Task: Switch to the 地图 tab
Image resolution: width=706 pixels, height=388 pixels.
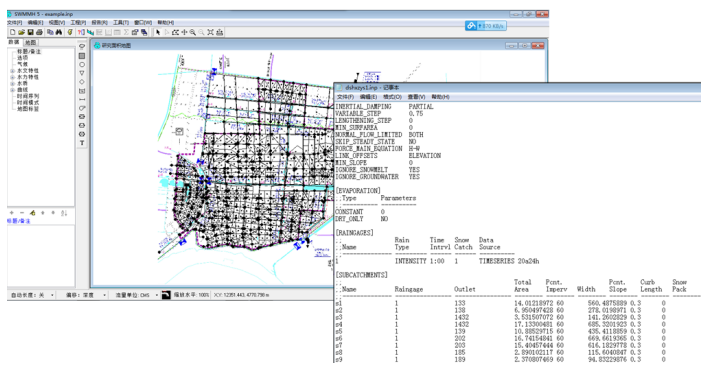Action: [x=30, y=42]
